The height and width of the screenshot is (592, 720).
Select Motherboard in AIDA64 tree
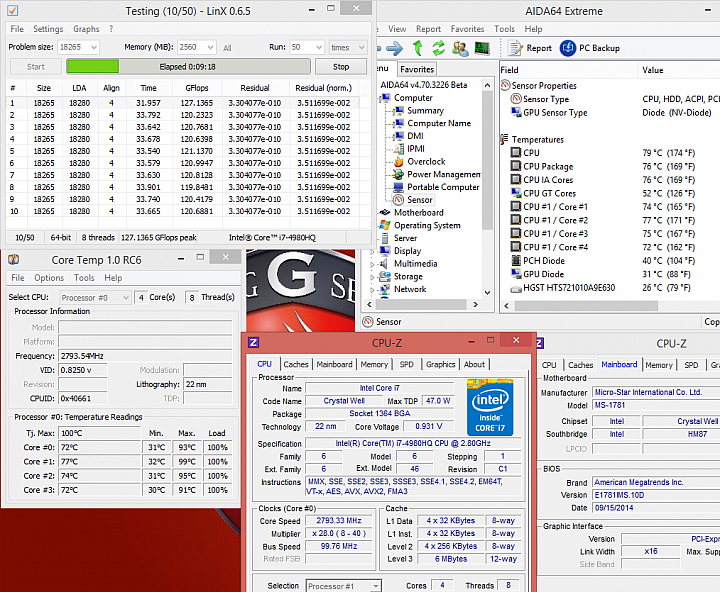[x=418, y=213]
